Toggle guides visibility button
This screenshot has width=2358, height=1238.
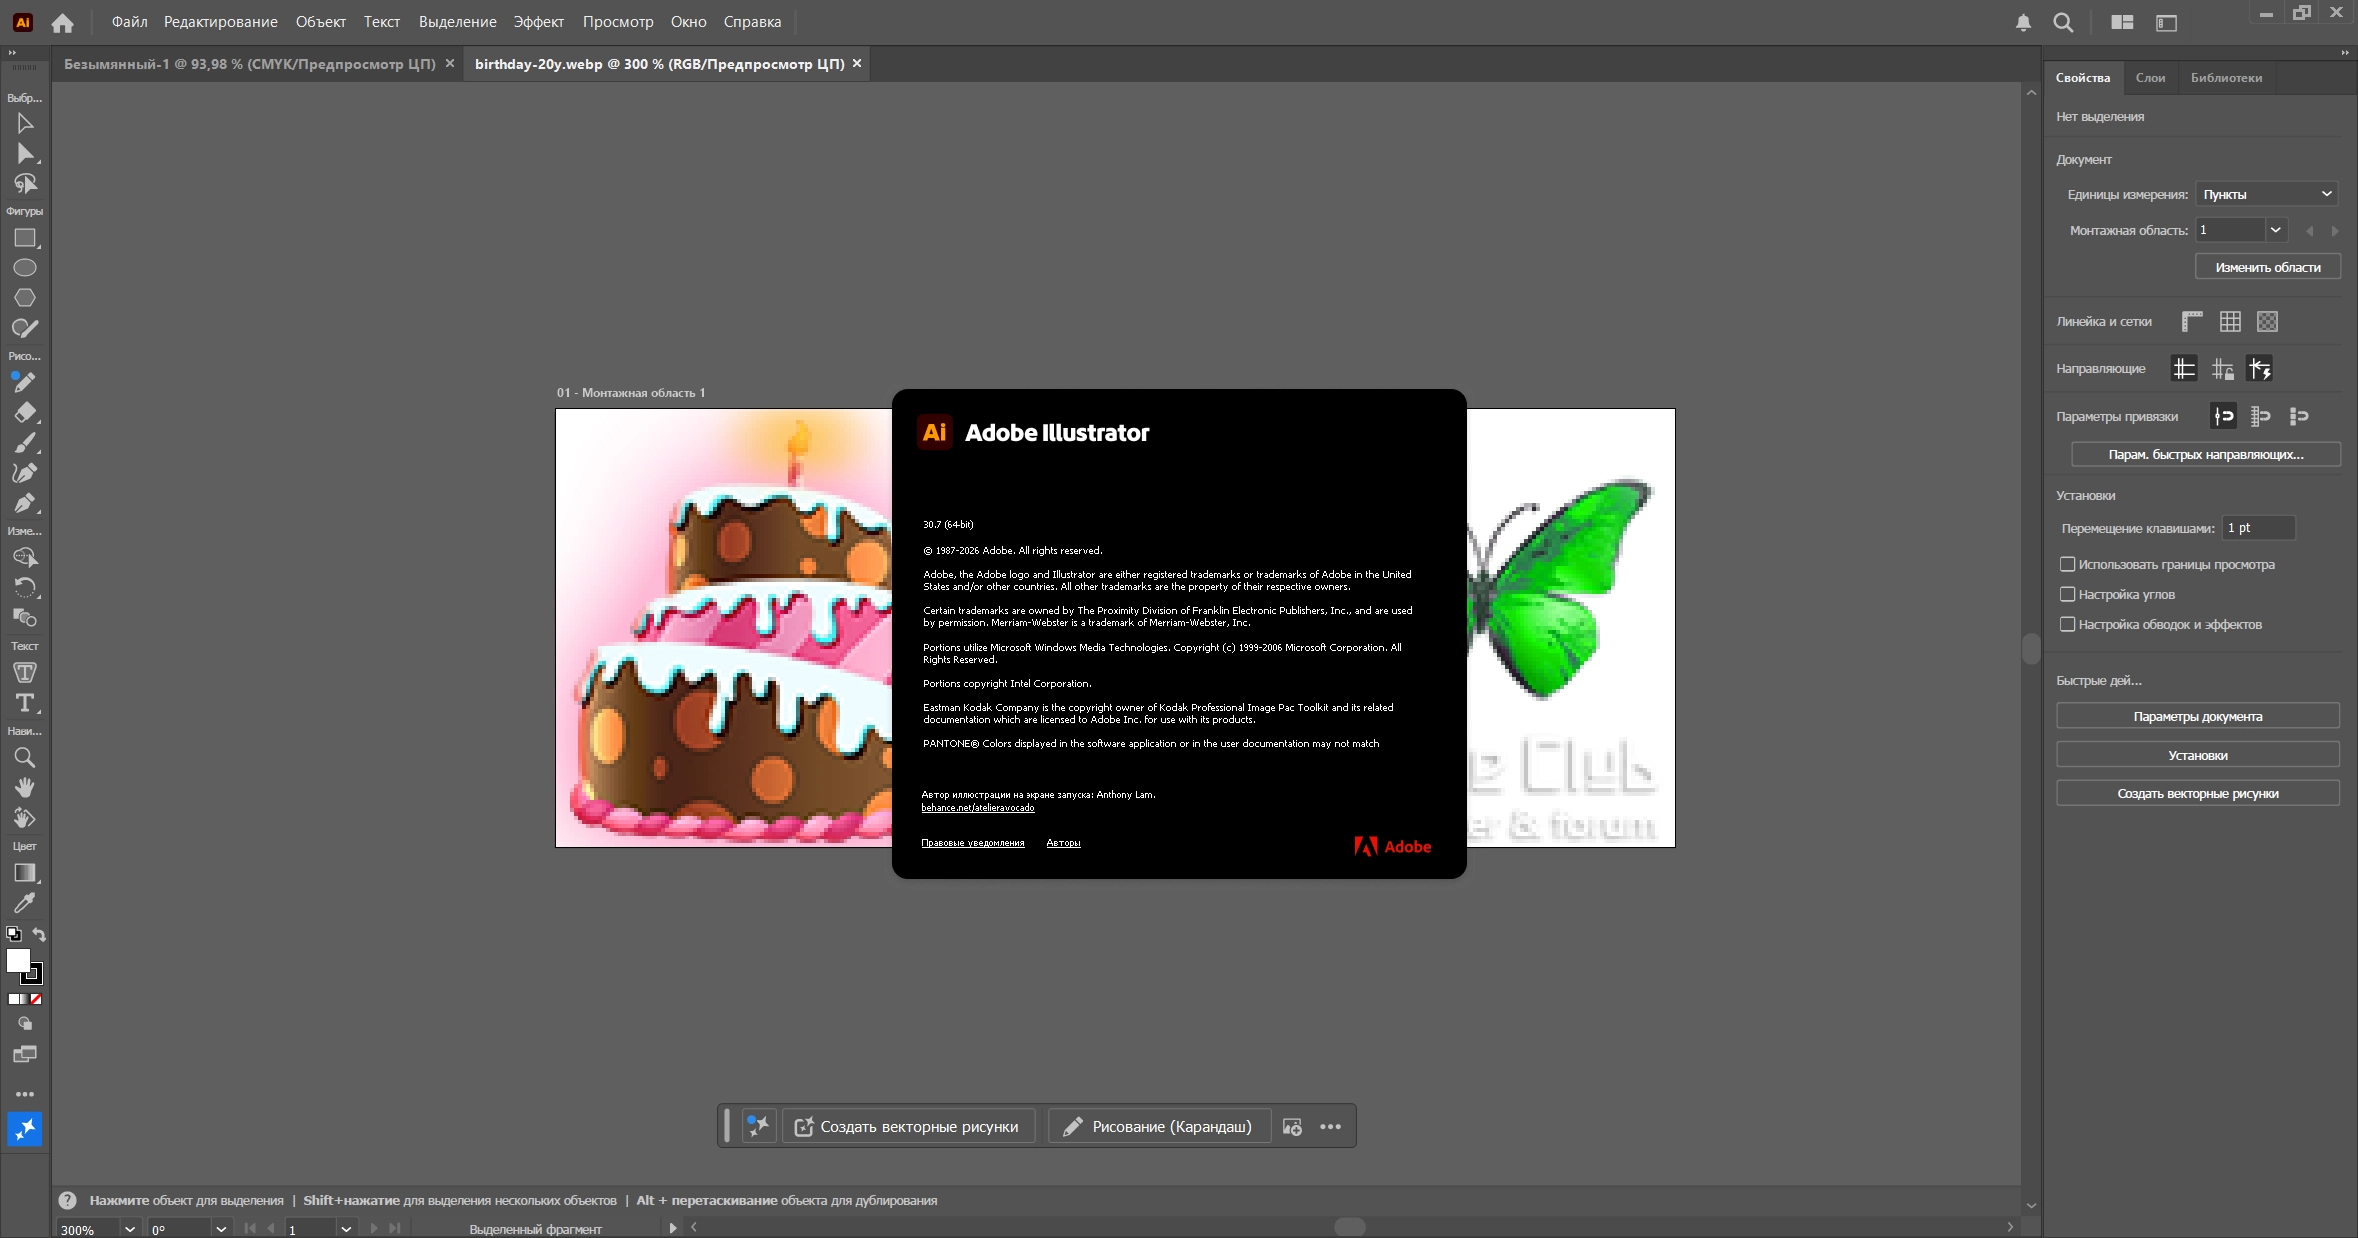pos(2184,368)
